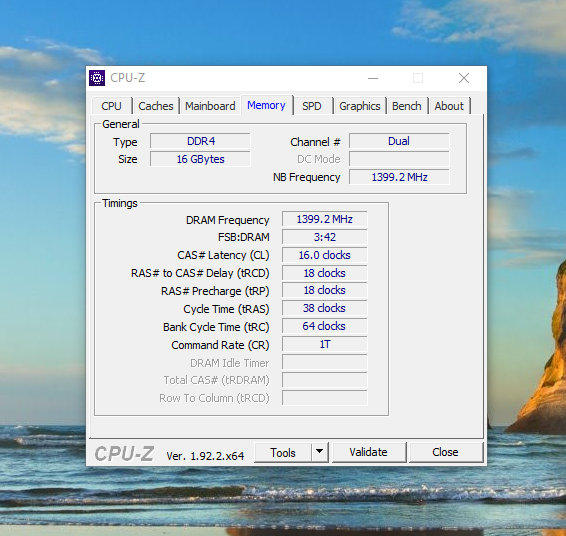Close CPU-Z with the X icon
This screenshot has height=536, width=566.
coord(464,78)
